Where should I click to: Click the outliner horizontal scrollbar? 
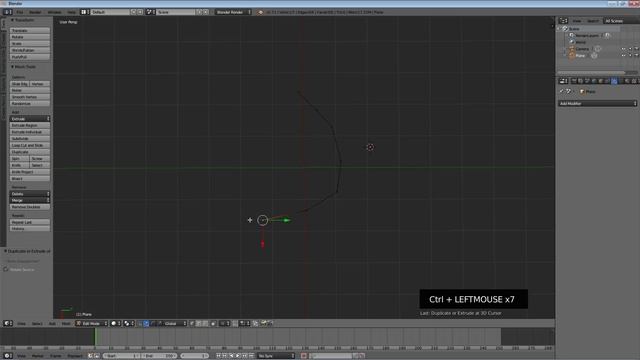(591, 73)
